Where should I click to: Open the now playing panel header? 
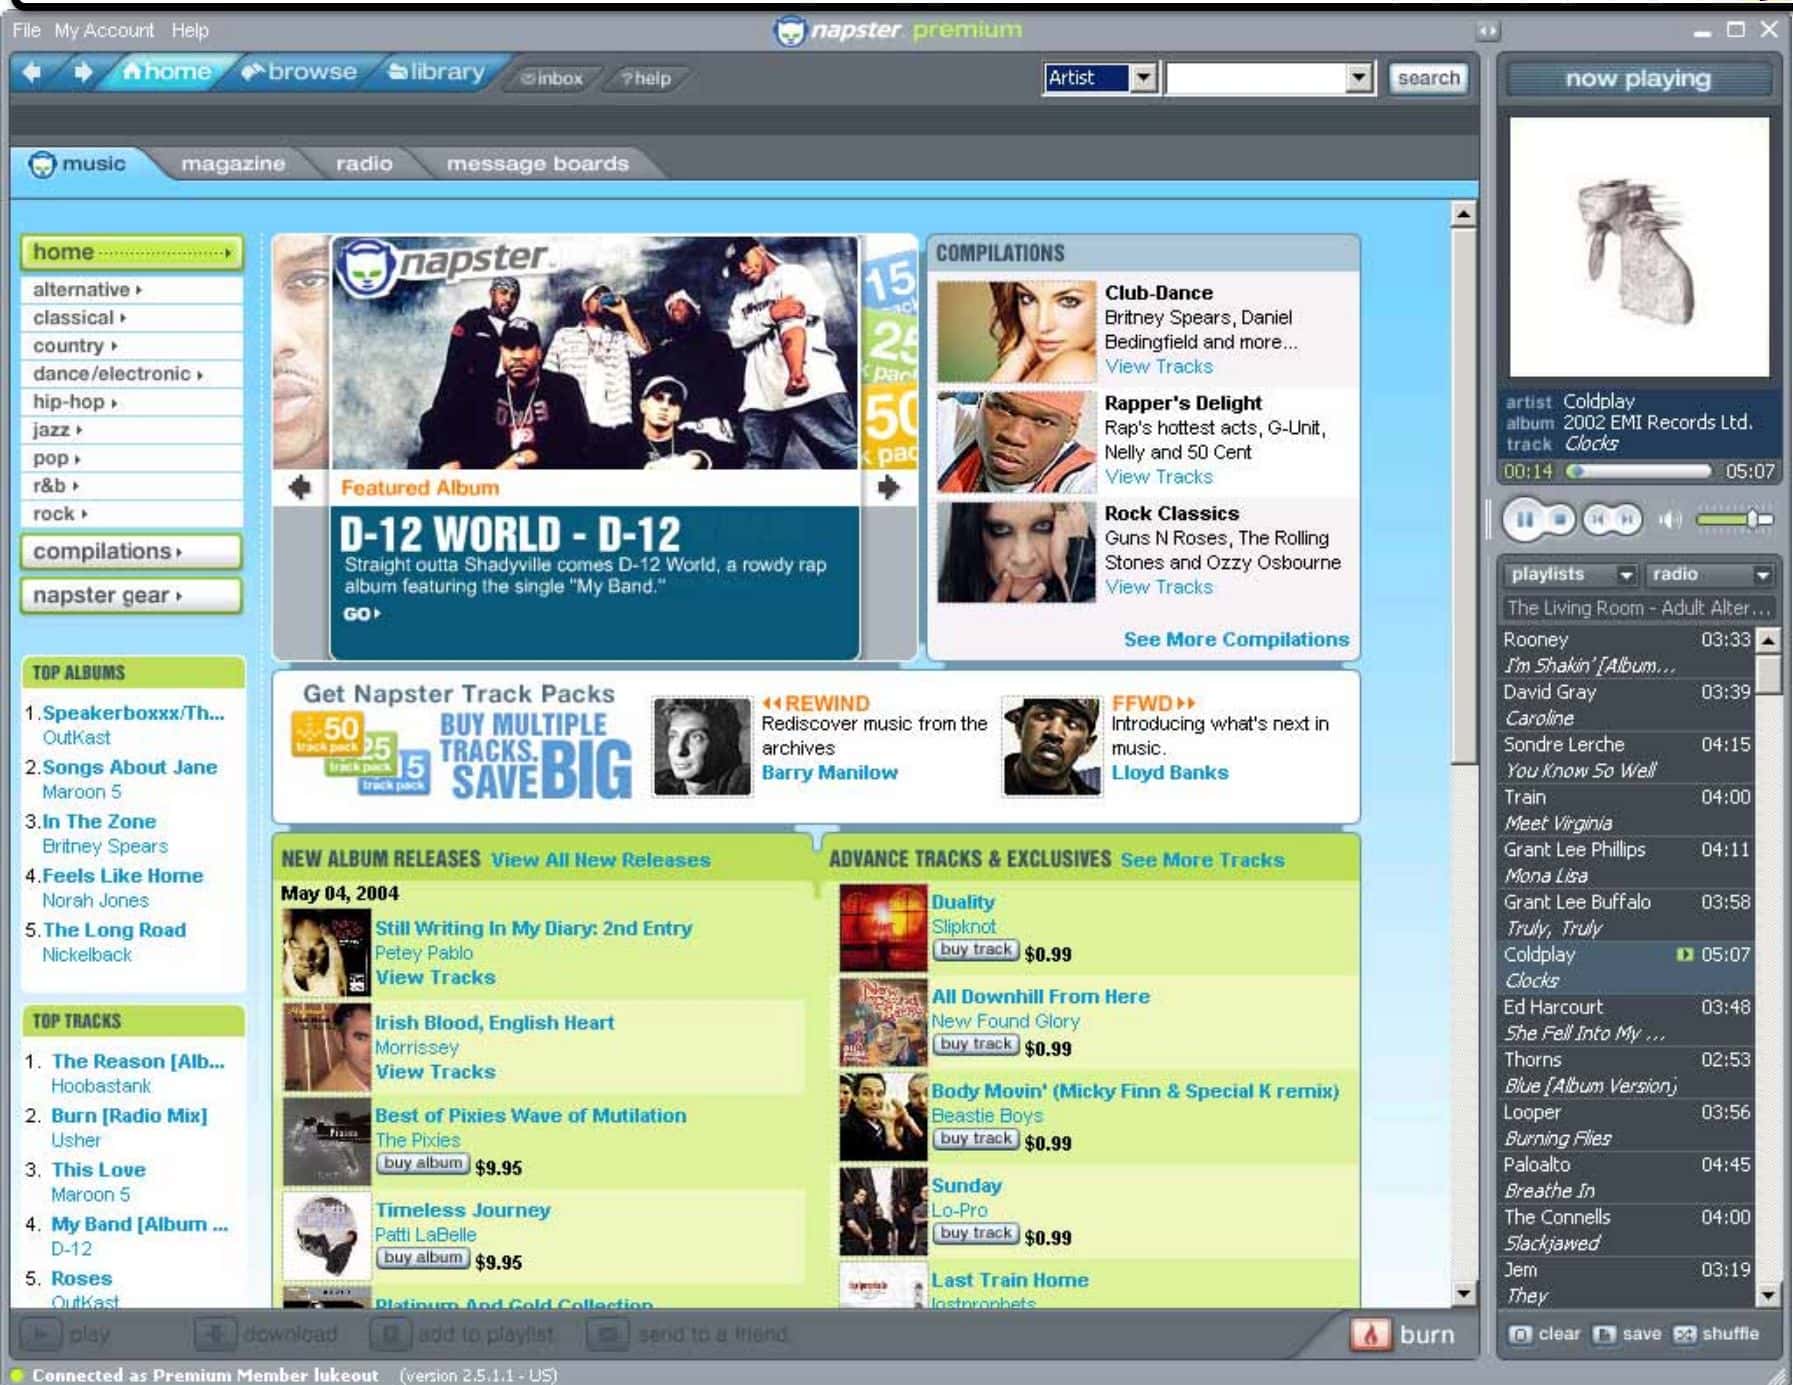pos(1638,78)
